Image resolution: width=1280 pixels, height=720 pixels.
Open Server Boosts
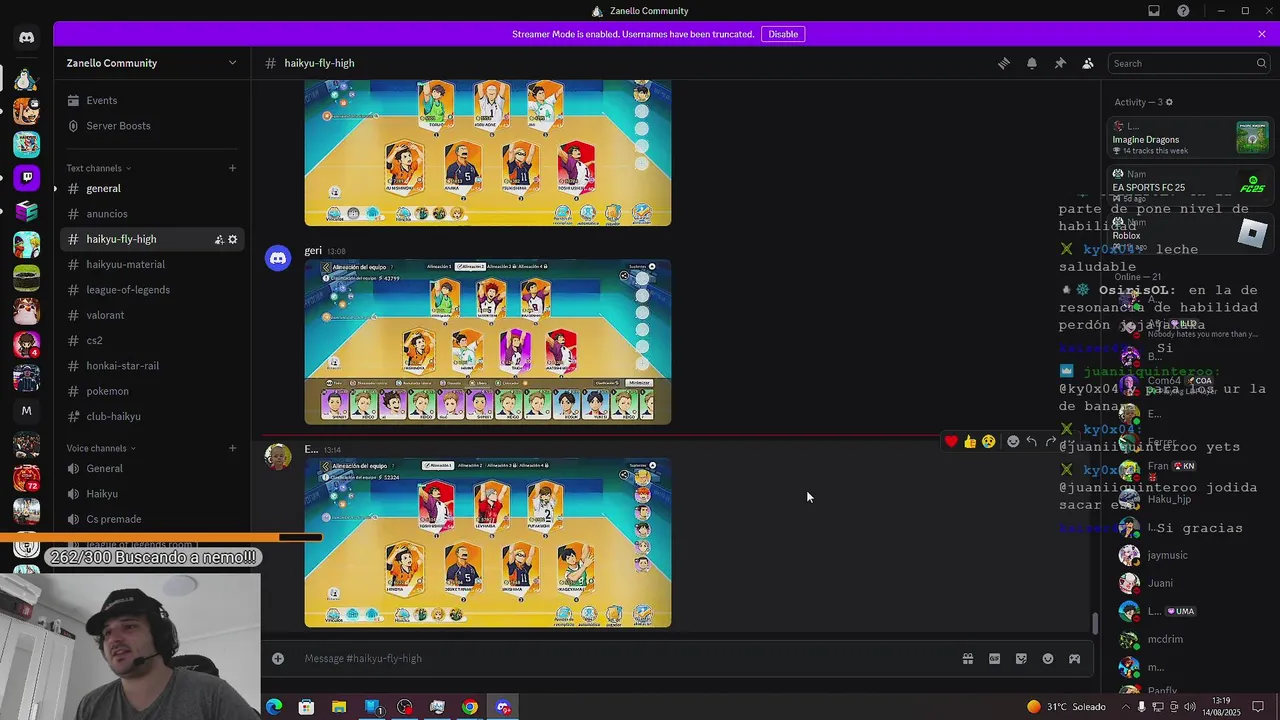coord(152,125)
